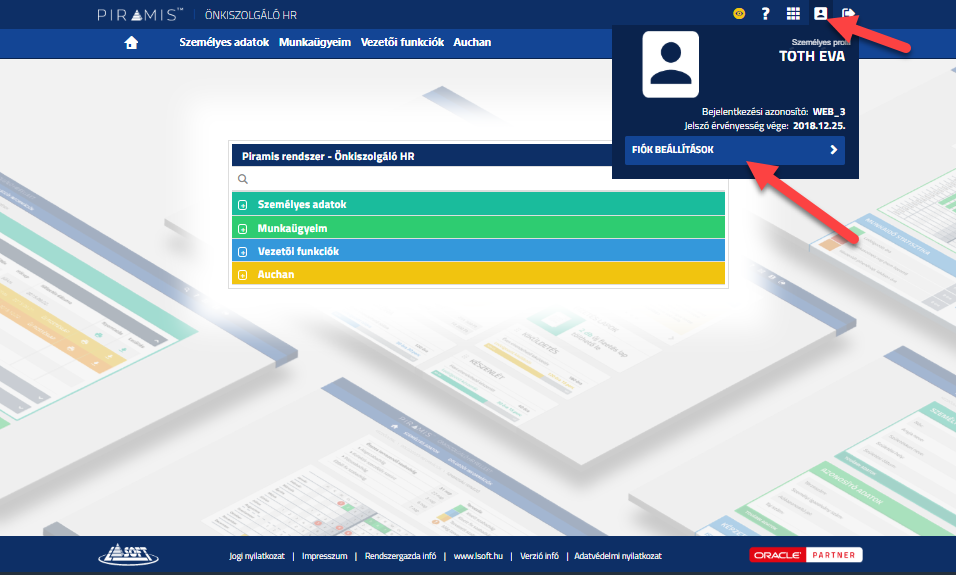This screenshot has height=575, width=956.
Task: Click the PIRAMIS logo in header
Action: tap(140, 15)
